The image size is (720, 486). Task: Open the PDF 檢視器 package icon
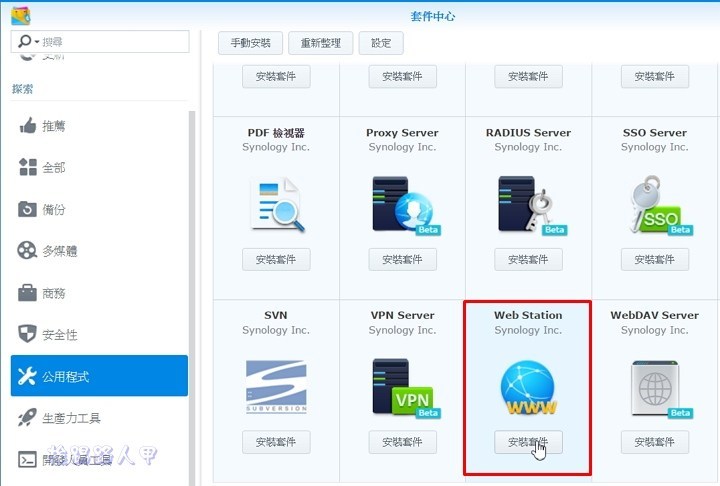coord(277,204)
